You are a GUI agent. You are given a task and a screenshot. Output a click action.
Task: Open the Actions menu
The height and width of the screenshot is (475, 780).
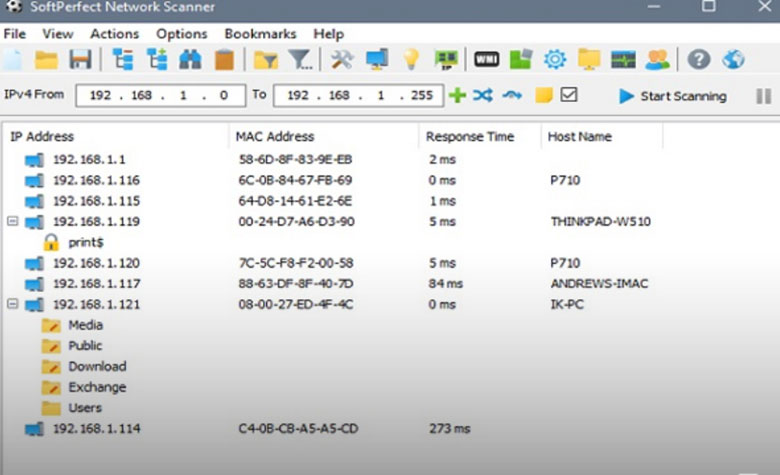pyautogui.click(x=114, y=34)
